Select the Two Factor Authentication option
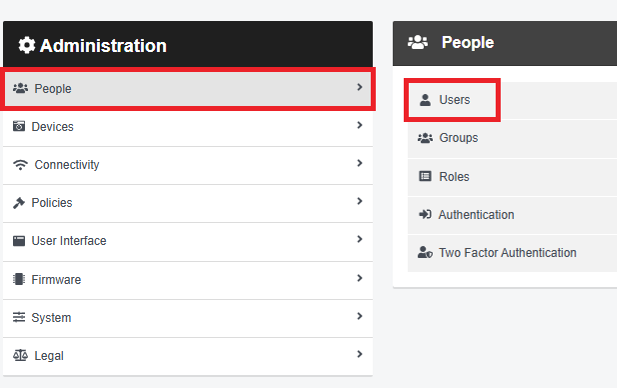This screenshot has height=388, width=617. pos(512,253)
